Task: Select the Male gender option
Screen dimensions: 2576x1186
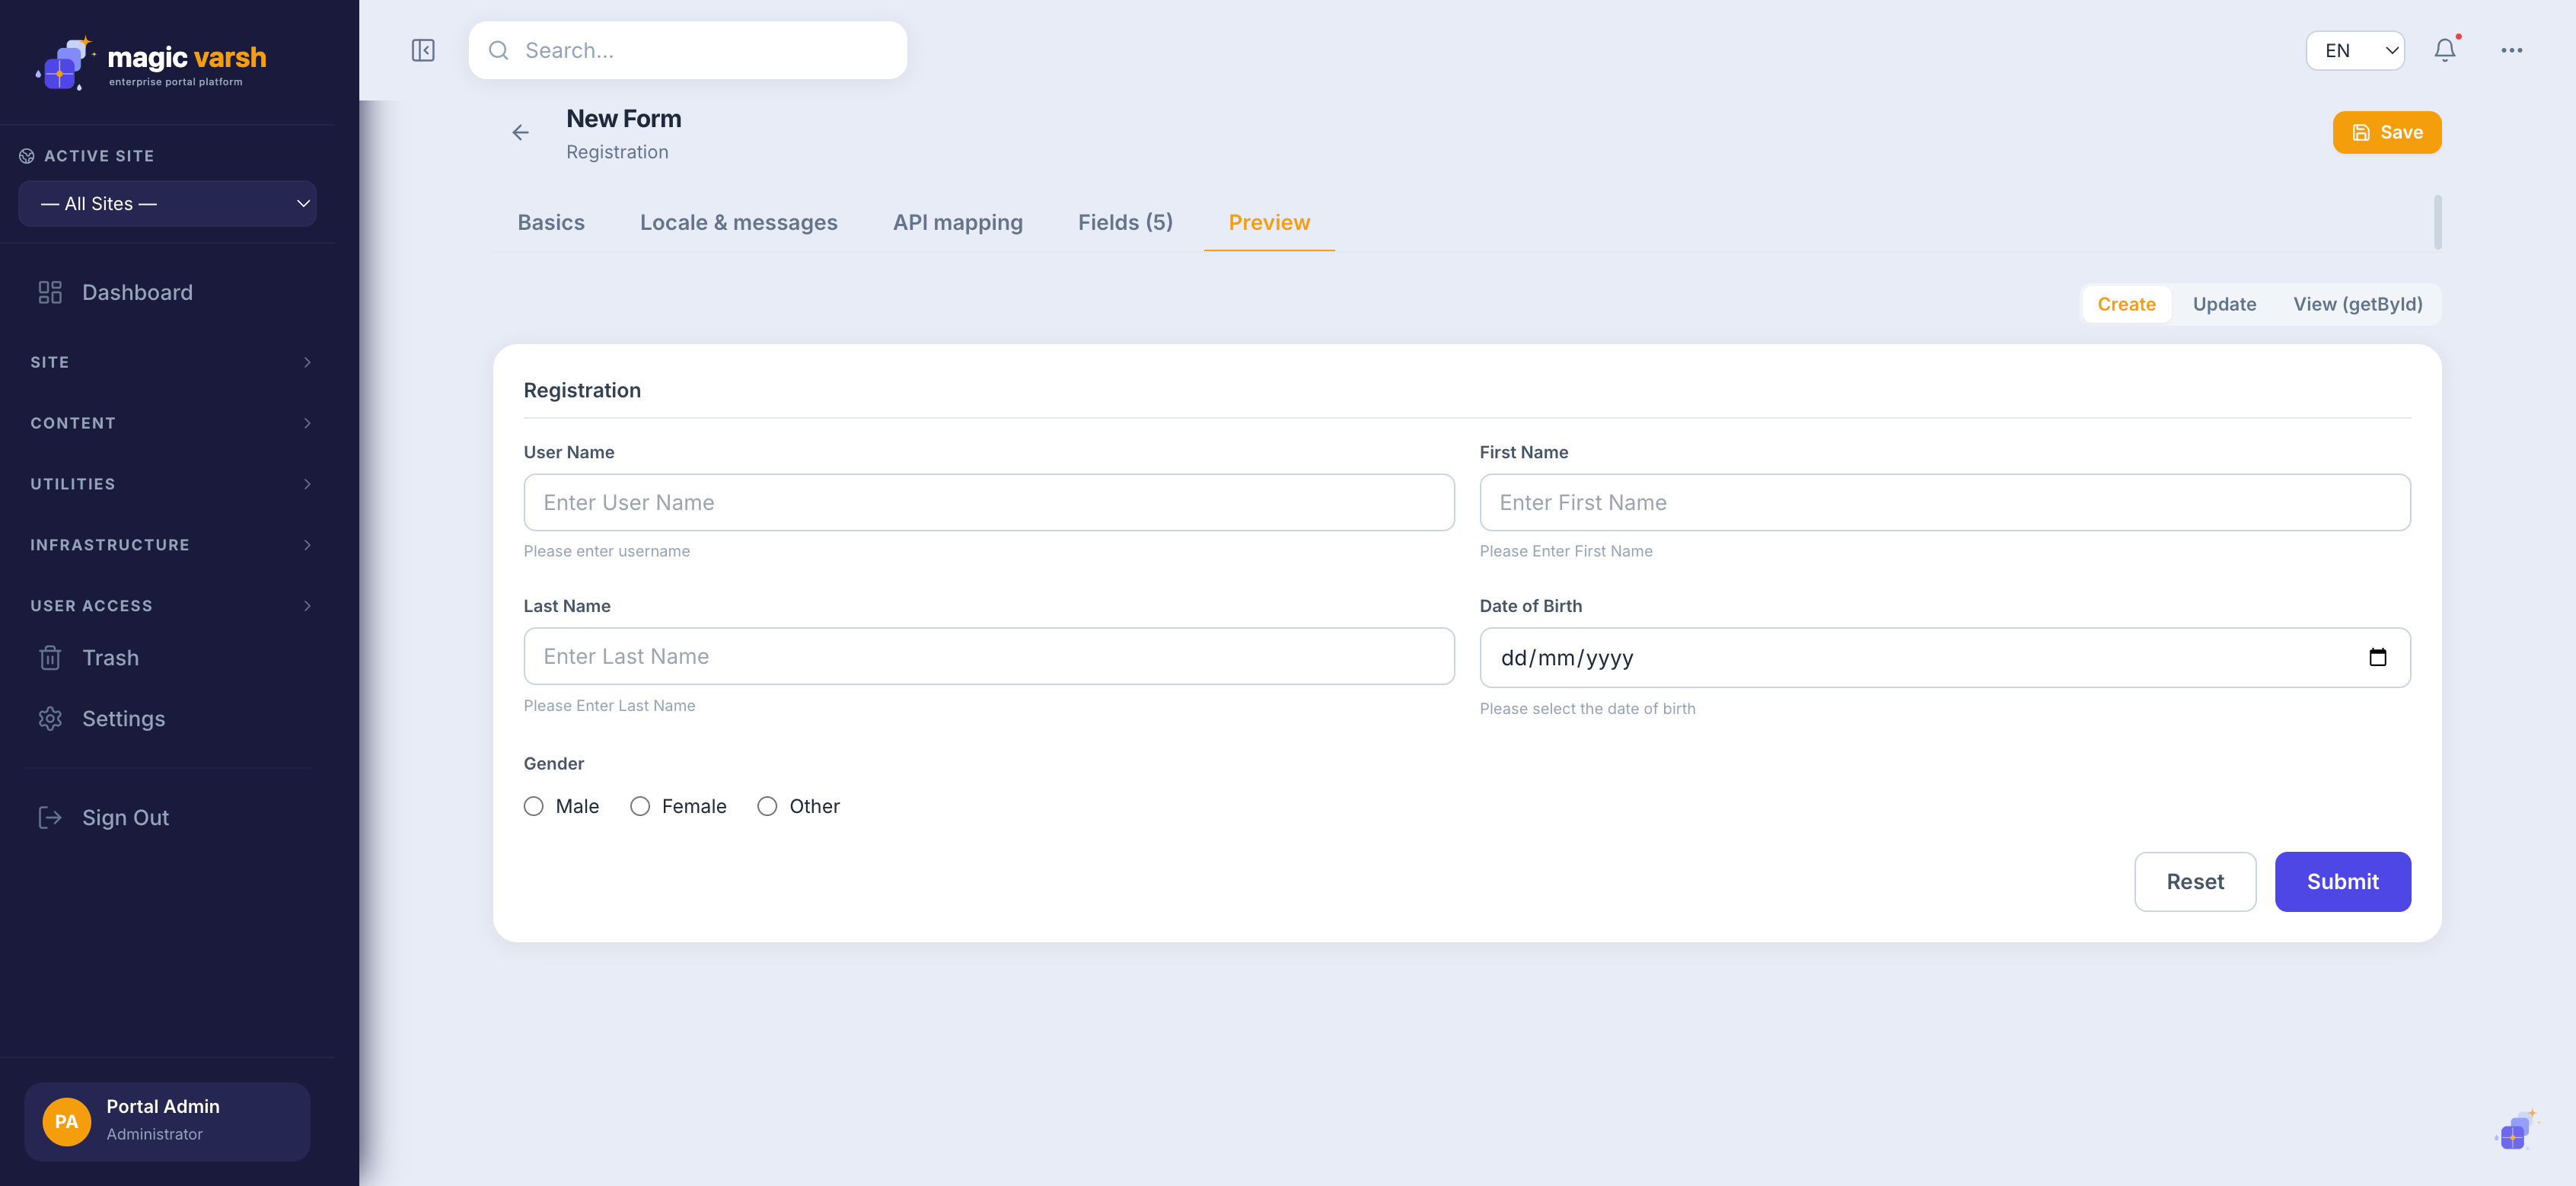Action: click(x=534, y=806)
